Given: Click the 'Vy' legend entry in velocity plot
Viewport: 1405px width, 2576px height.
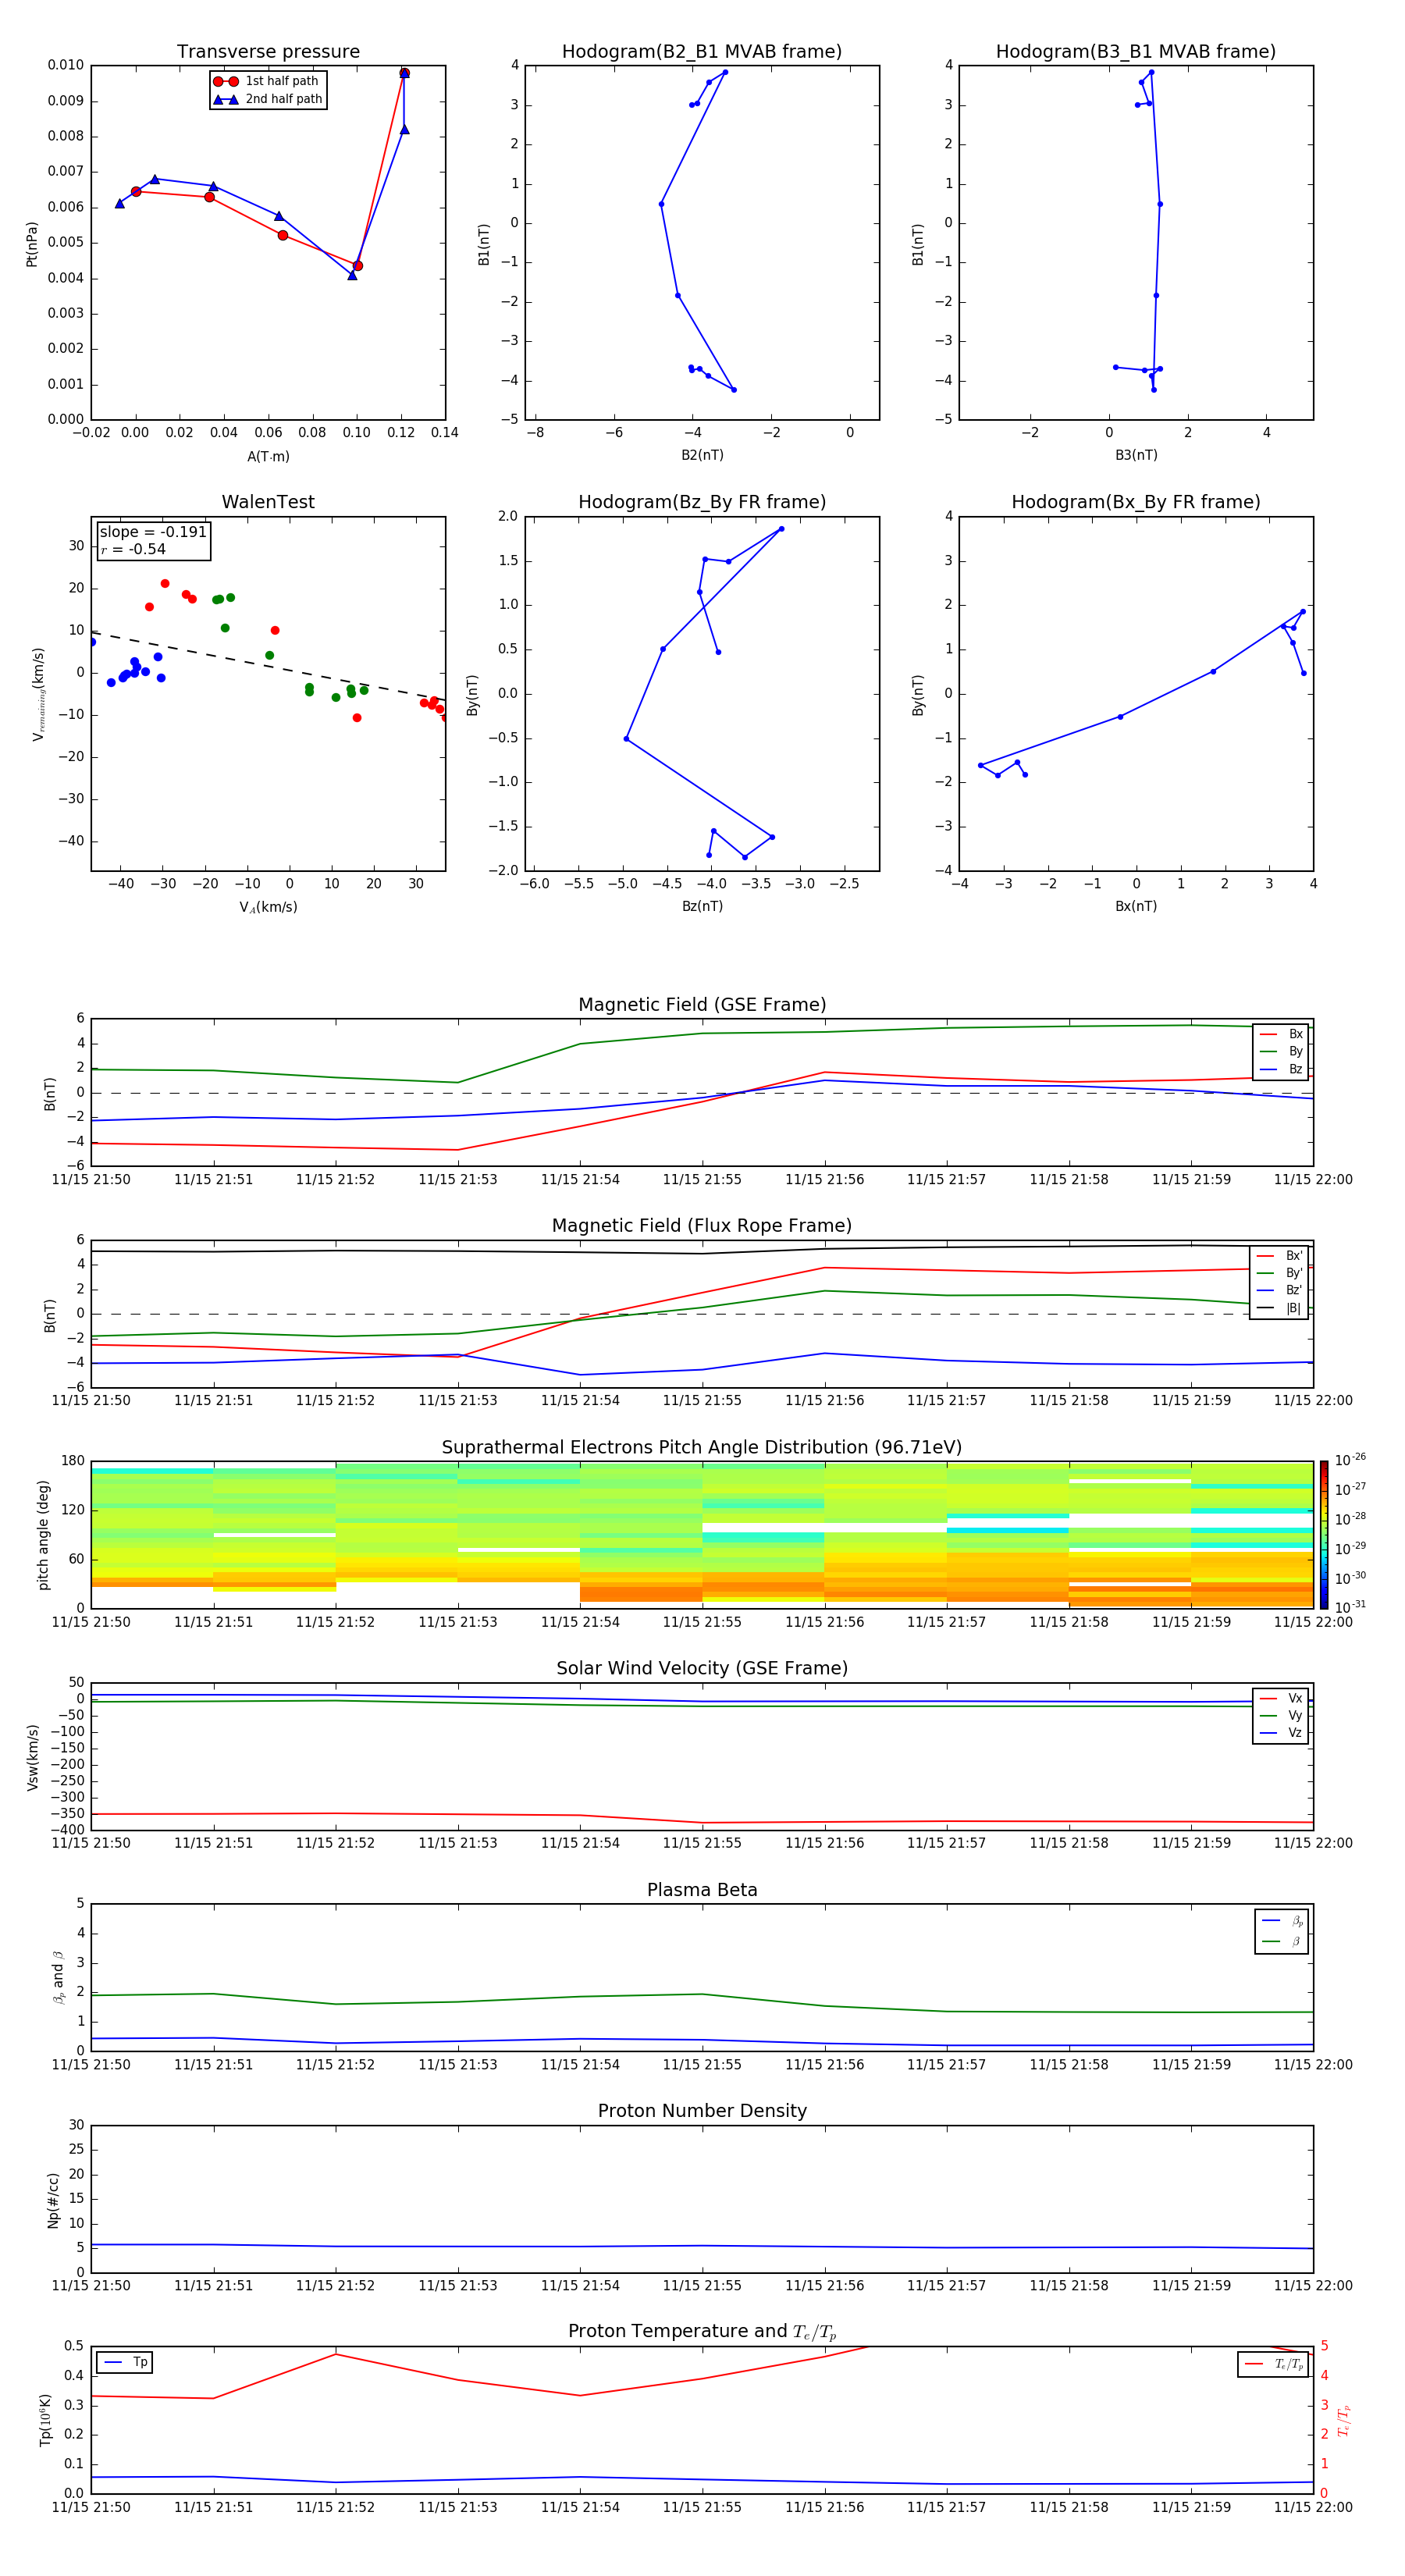Looking at the screenshot, I should pyautogui.click(x=1281, y=1716).
